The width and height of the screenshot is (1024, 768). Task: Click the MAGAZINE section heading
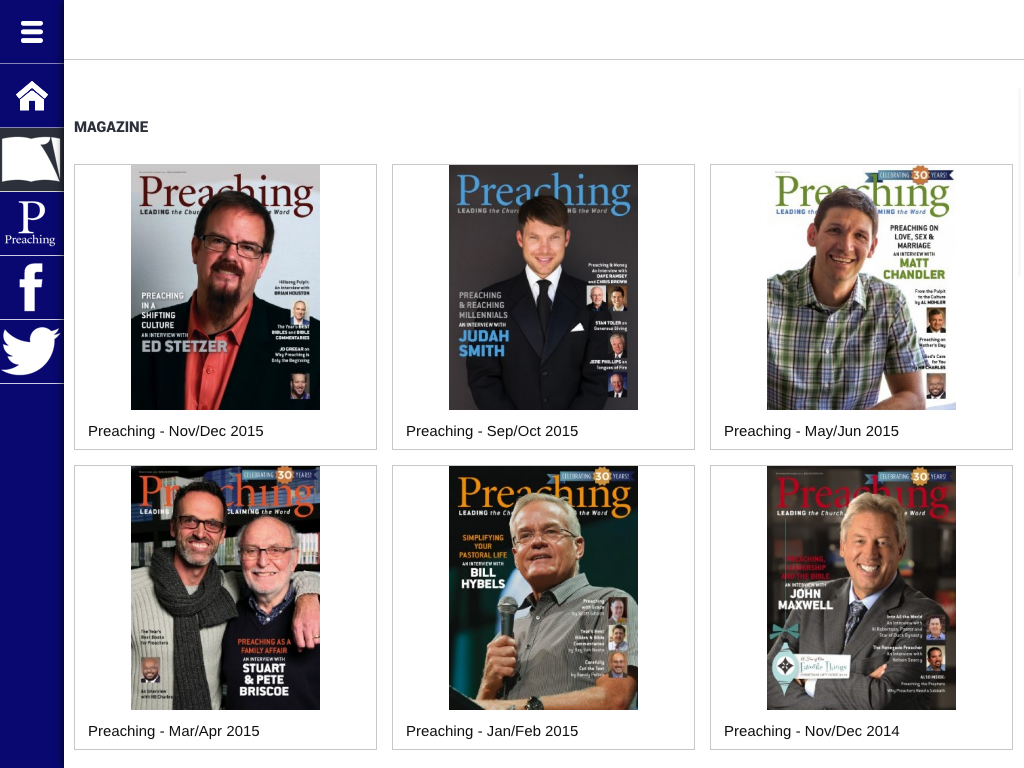tap(111, 127)
